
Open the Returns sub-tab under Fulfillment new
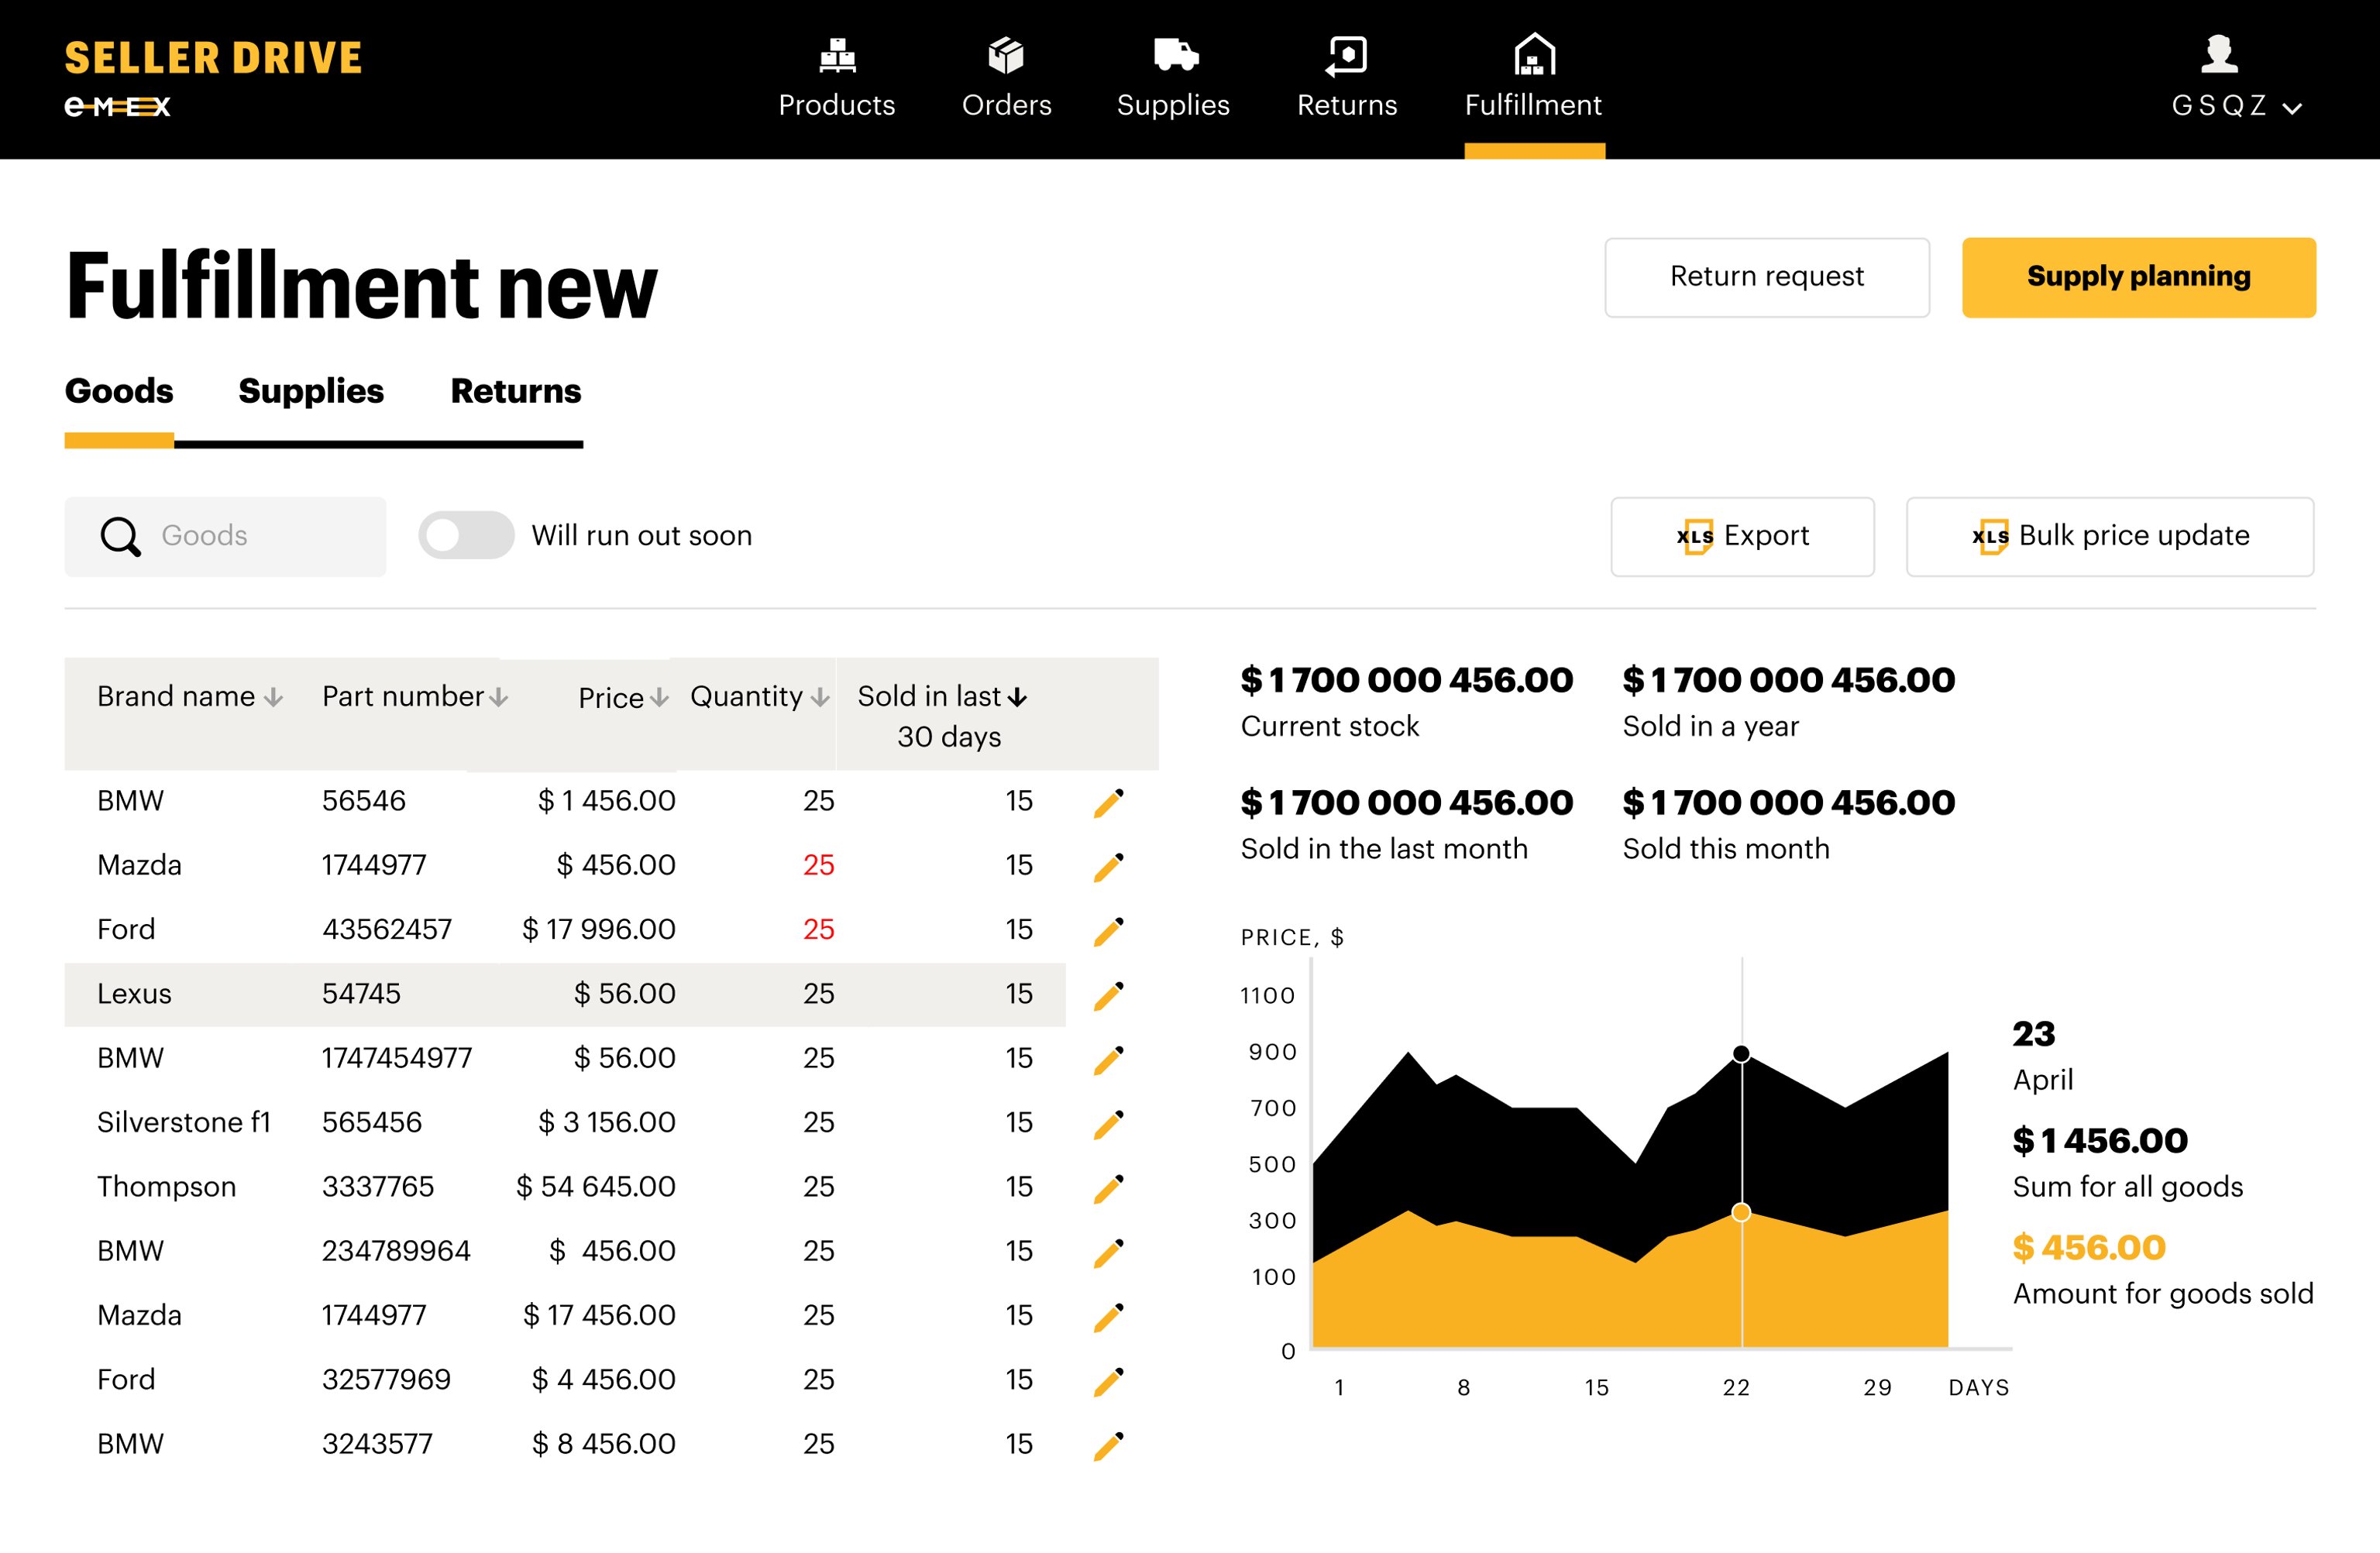pos(515,391)
